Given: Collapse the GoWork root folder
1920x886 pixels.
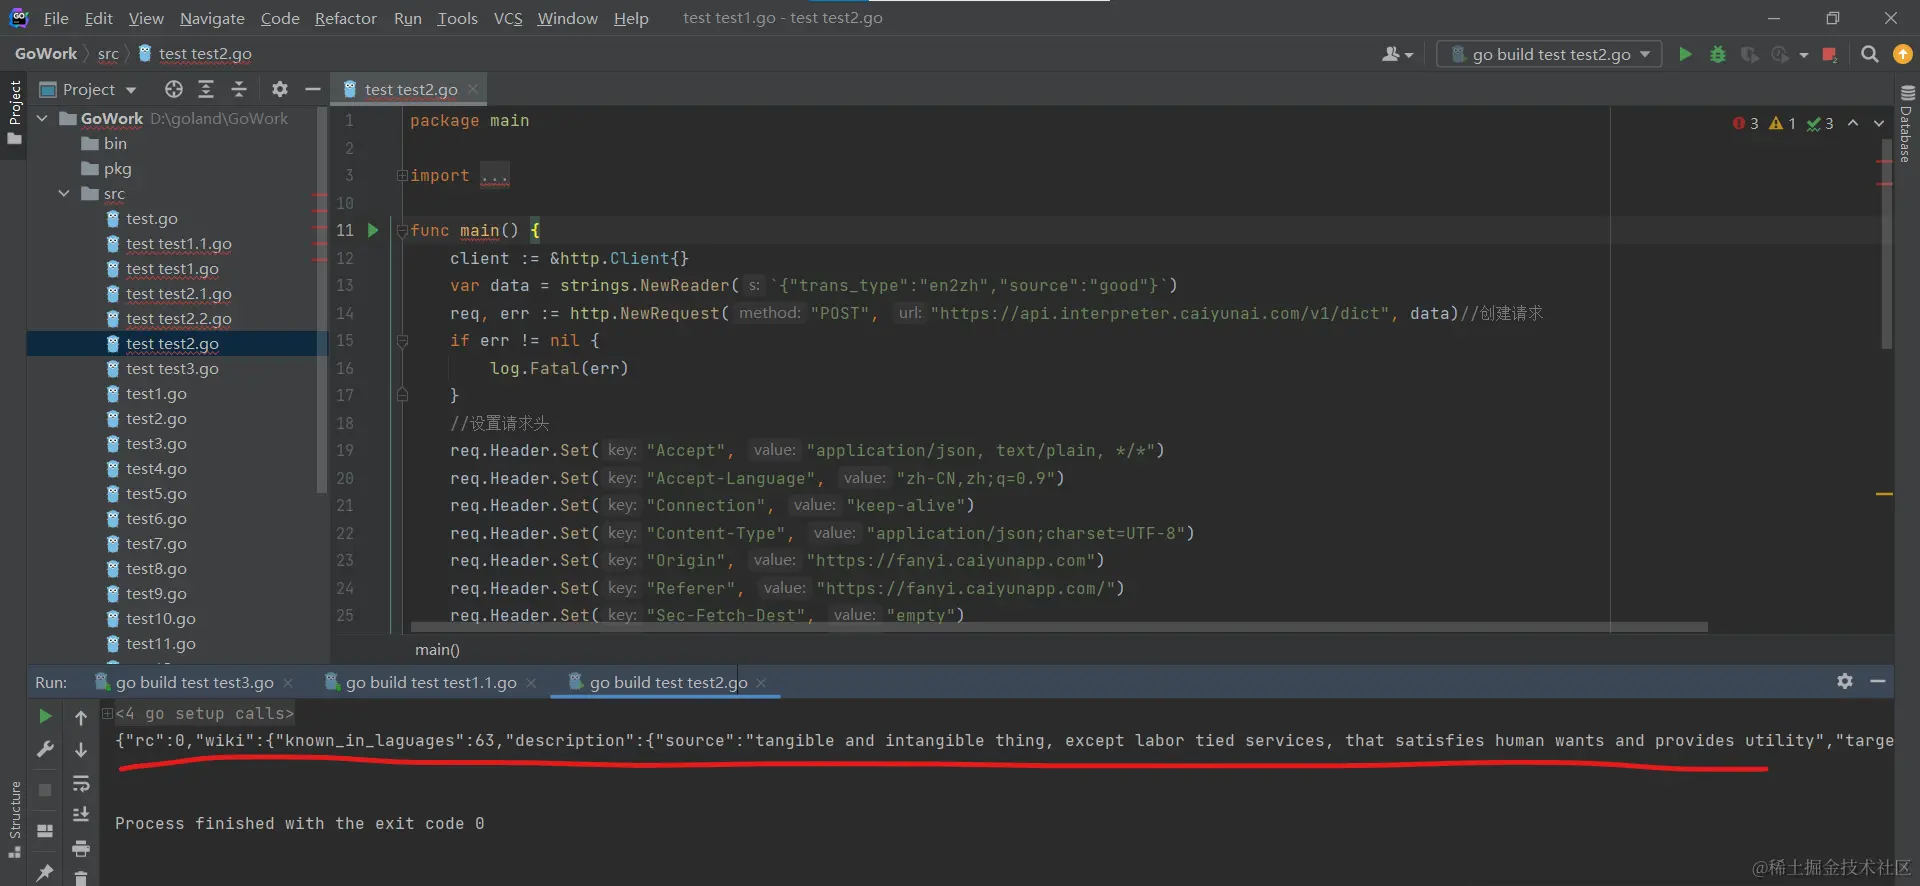Looking at the screenshot, I should pyautogui.click(x=43, y=118).
